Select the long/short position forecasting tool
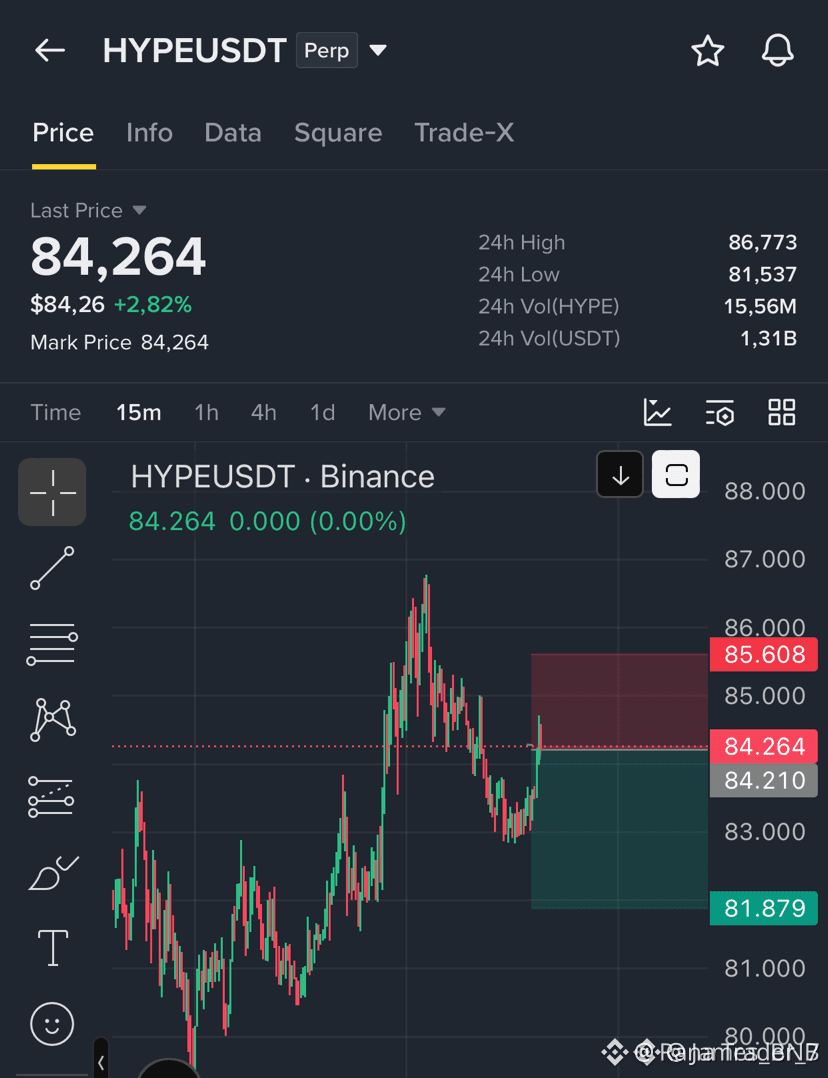The image size is (828, 1078). pos(52,797)
